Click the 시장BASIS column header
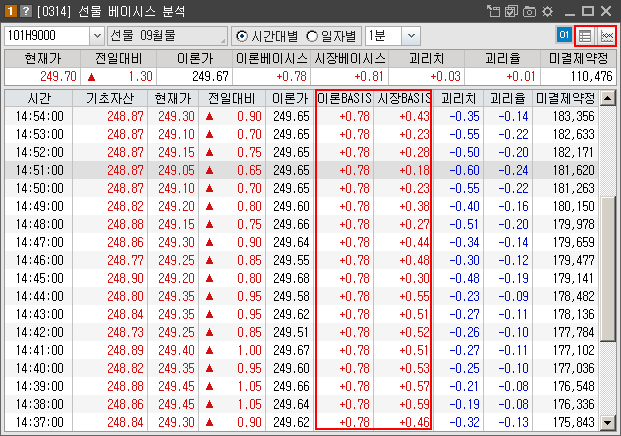This screenshot has height=436, width=621. click(403, 99)
